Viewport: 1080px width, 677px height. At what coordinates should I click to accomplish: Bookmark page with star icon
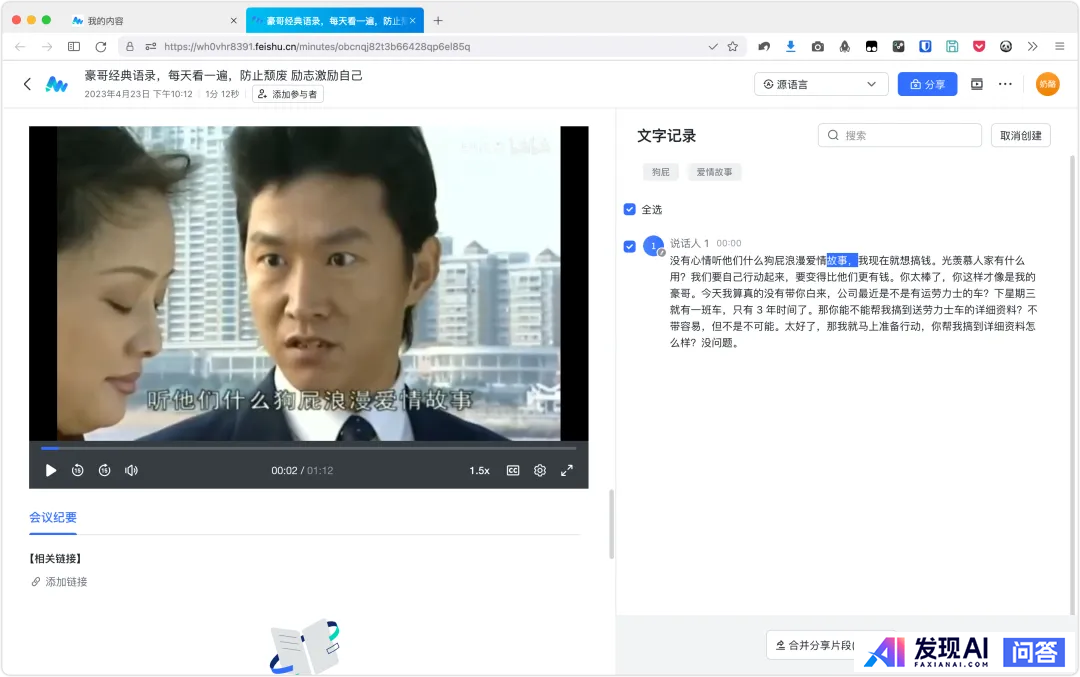tap(733, 47)
